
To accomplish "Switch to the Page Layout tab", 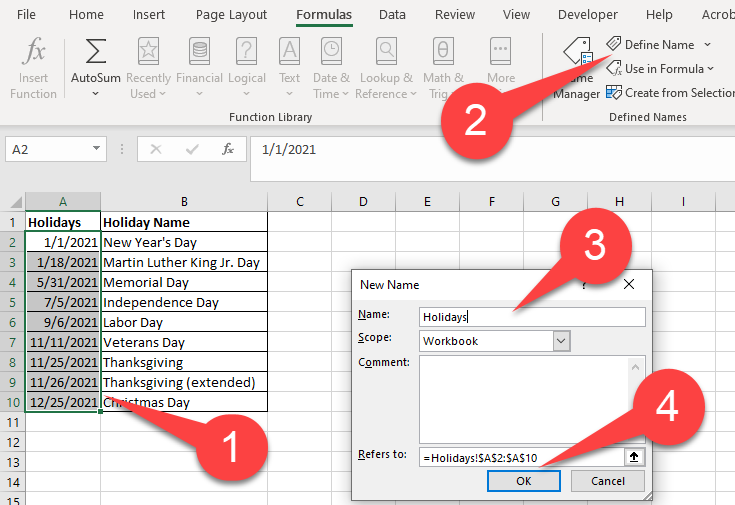I will pos(231,15).
